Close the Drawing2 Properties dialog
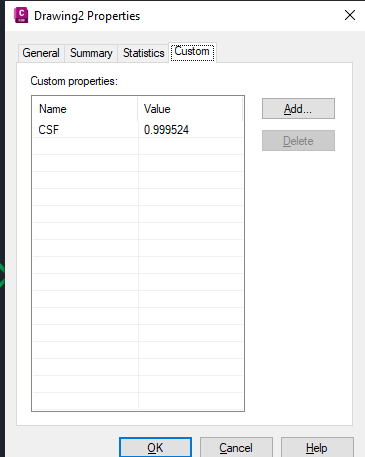365x457 pixels. tap(350, 15)
